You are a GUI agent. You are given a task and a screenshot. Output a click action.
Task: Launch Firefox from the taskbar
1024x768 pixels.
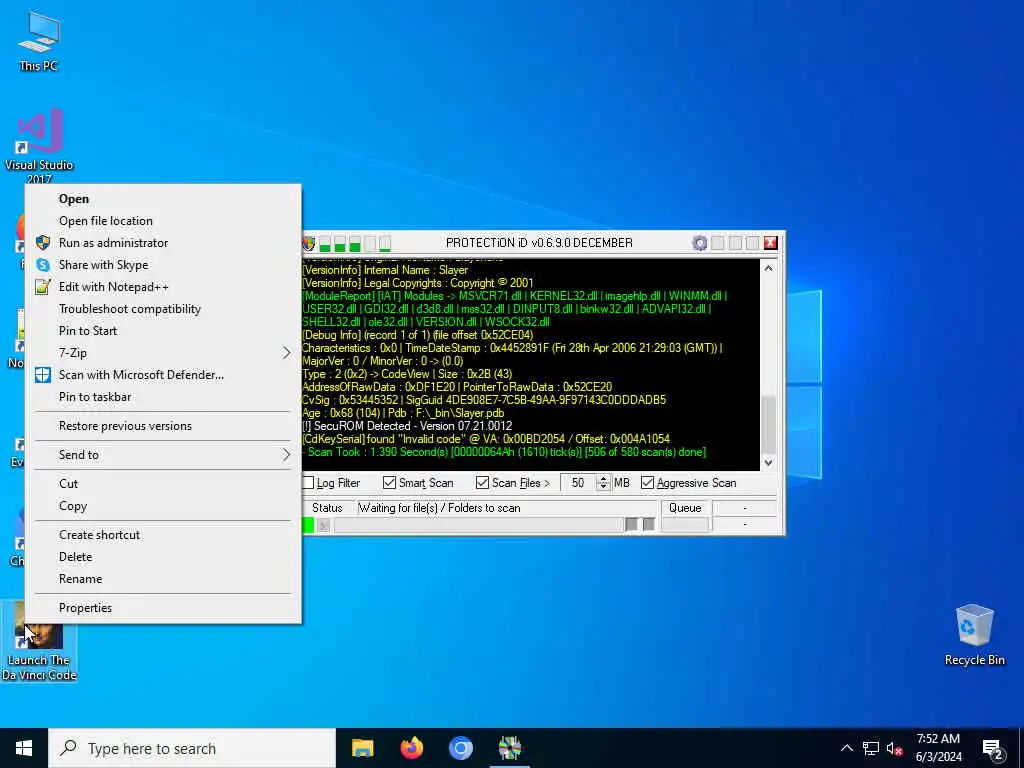pyautogui.click(x=411, y=748)
